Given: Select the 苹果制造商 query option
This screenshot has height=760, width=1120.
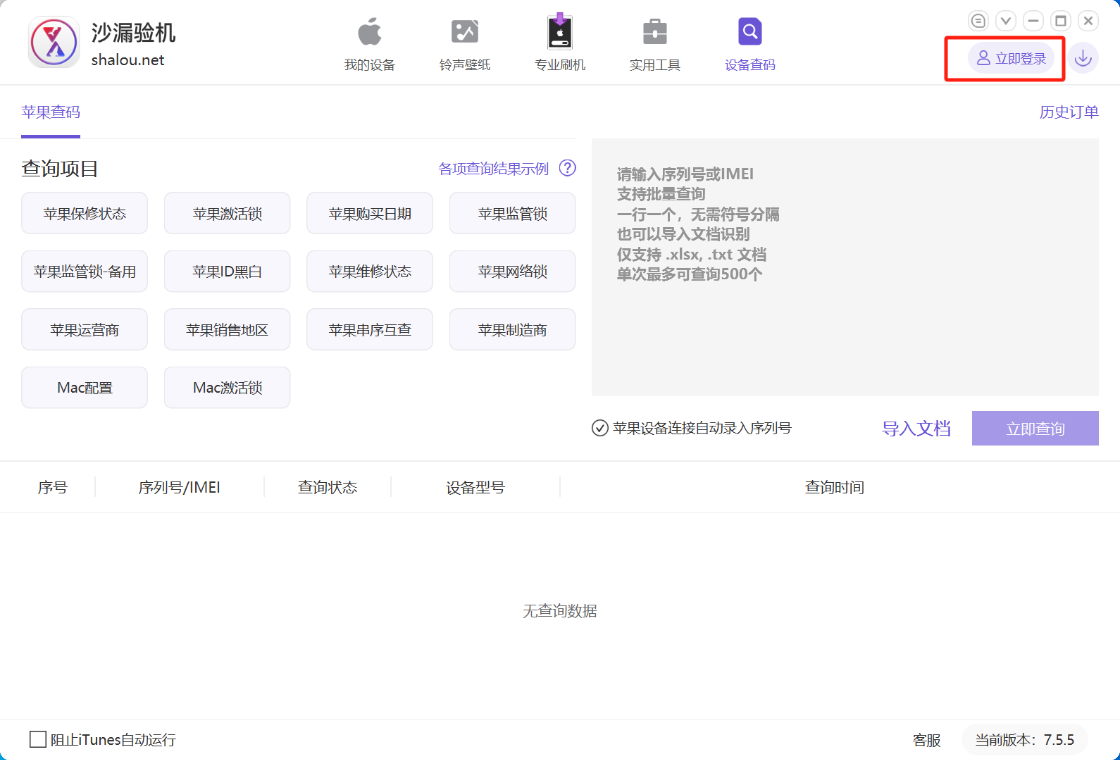Looking at the screenshot, I should tap(512, 329).
